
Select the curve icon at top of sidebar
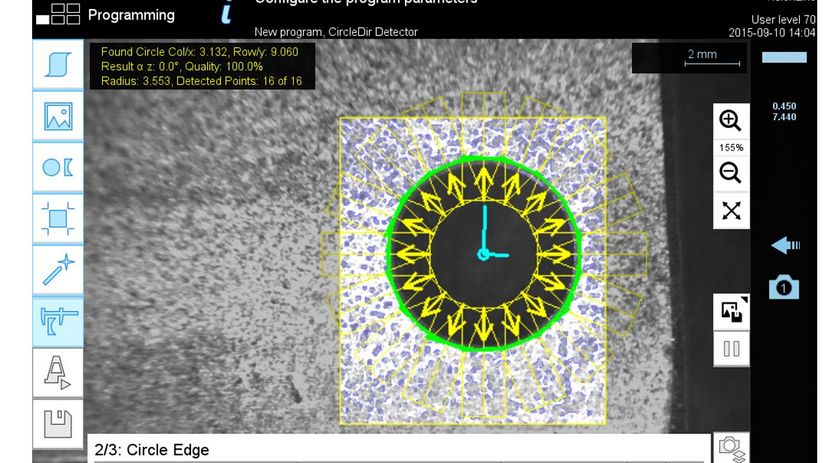(58, 65)
